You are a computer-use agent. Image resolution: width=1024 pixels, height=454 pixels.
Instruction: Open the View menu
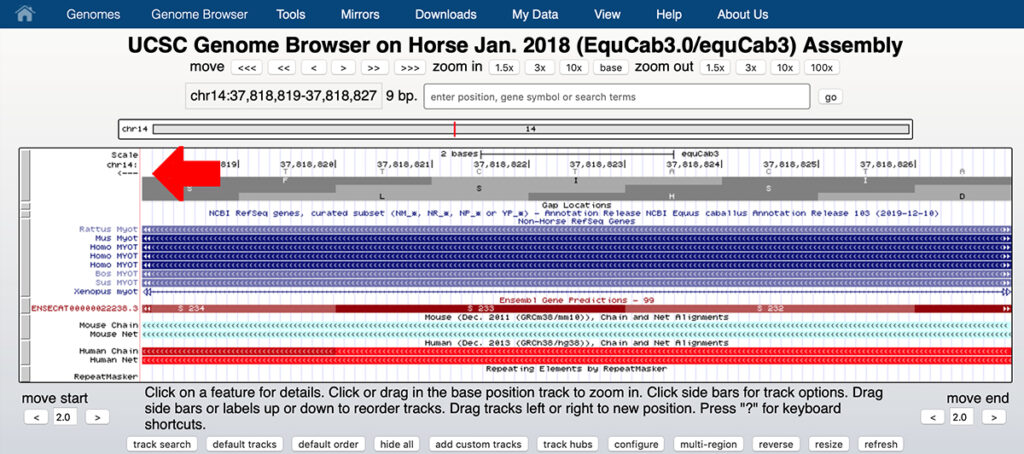[607, 14]
